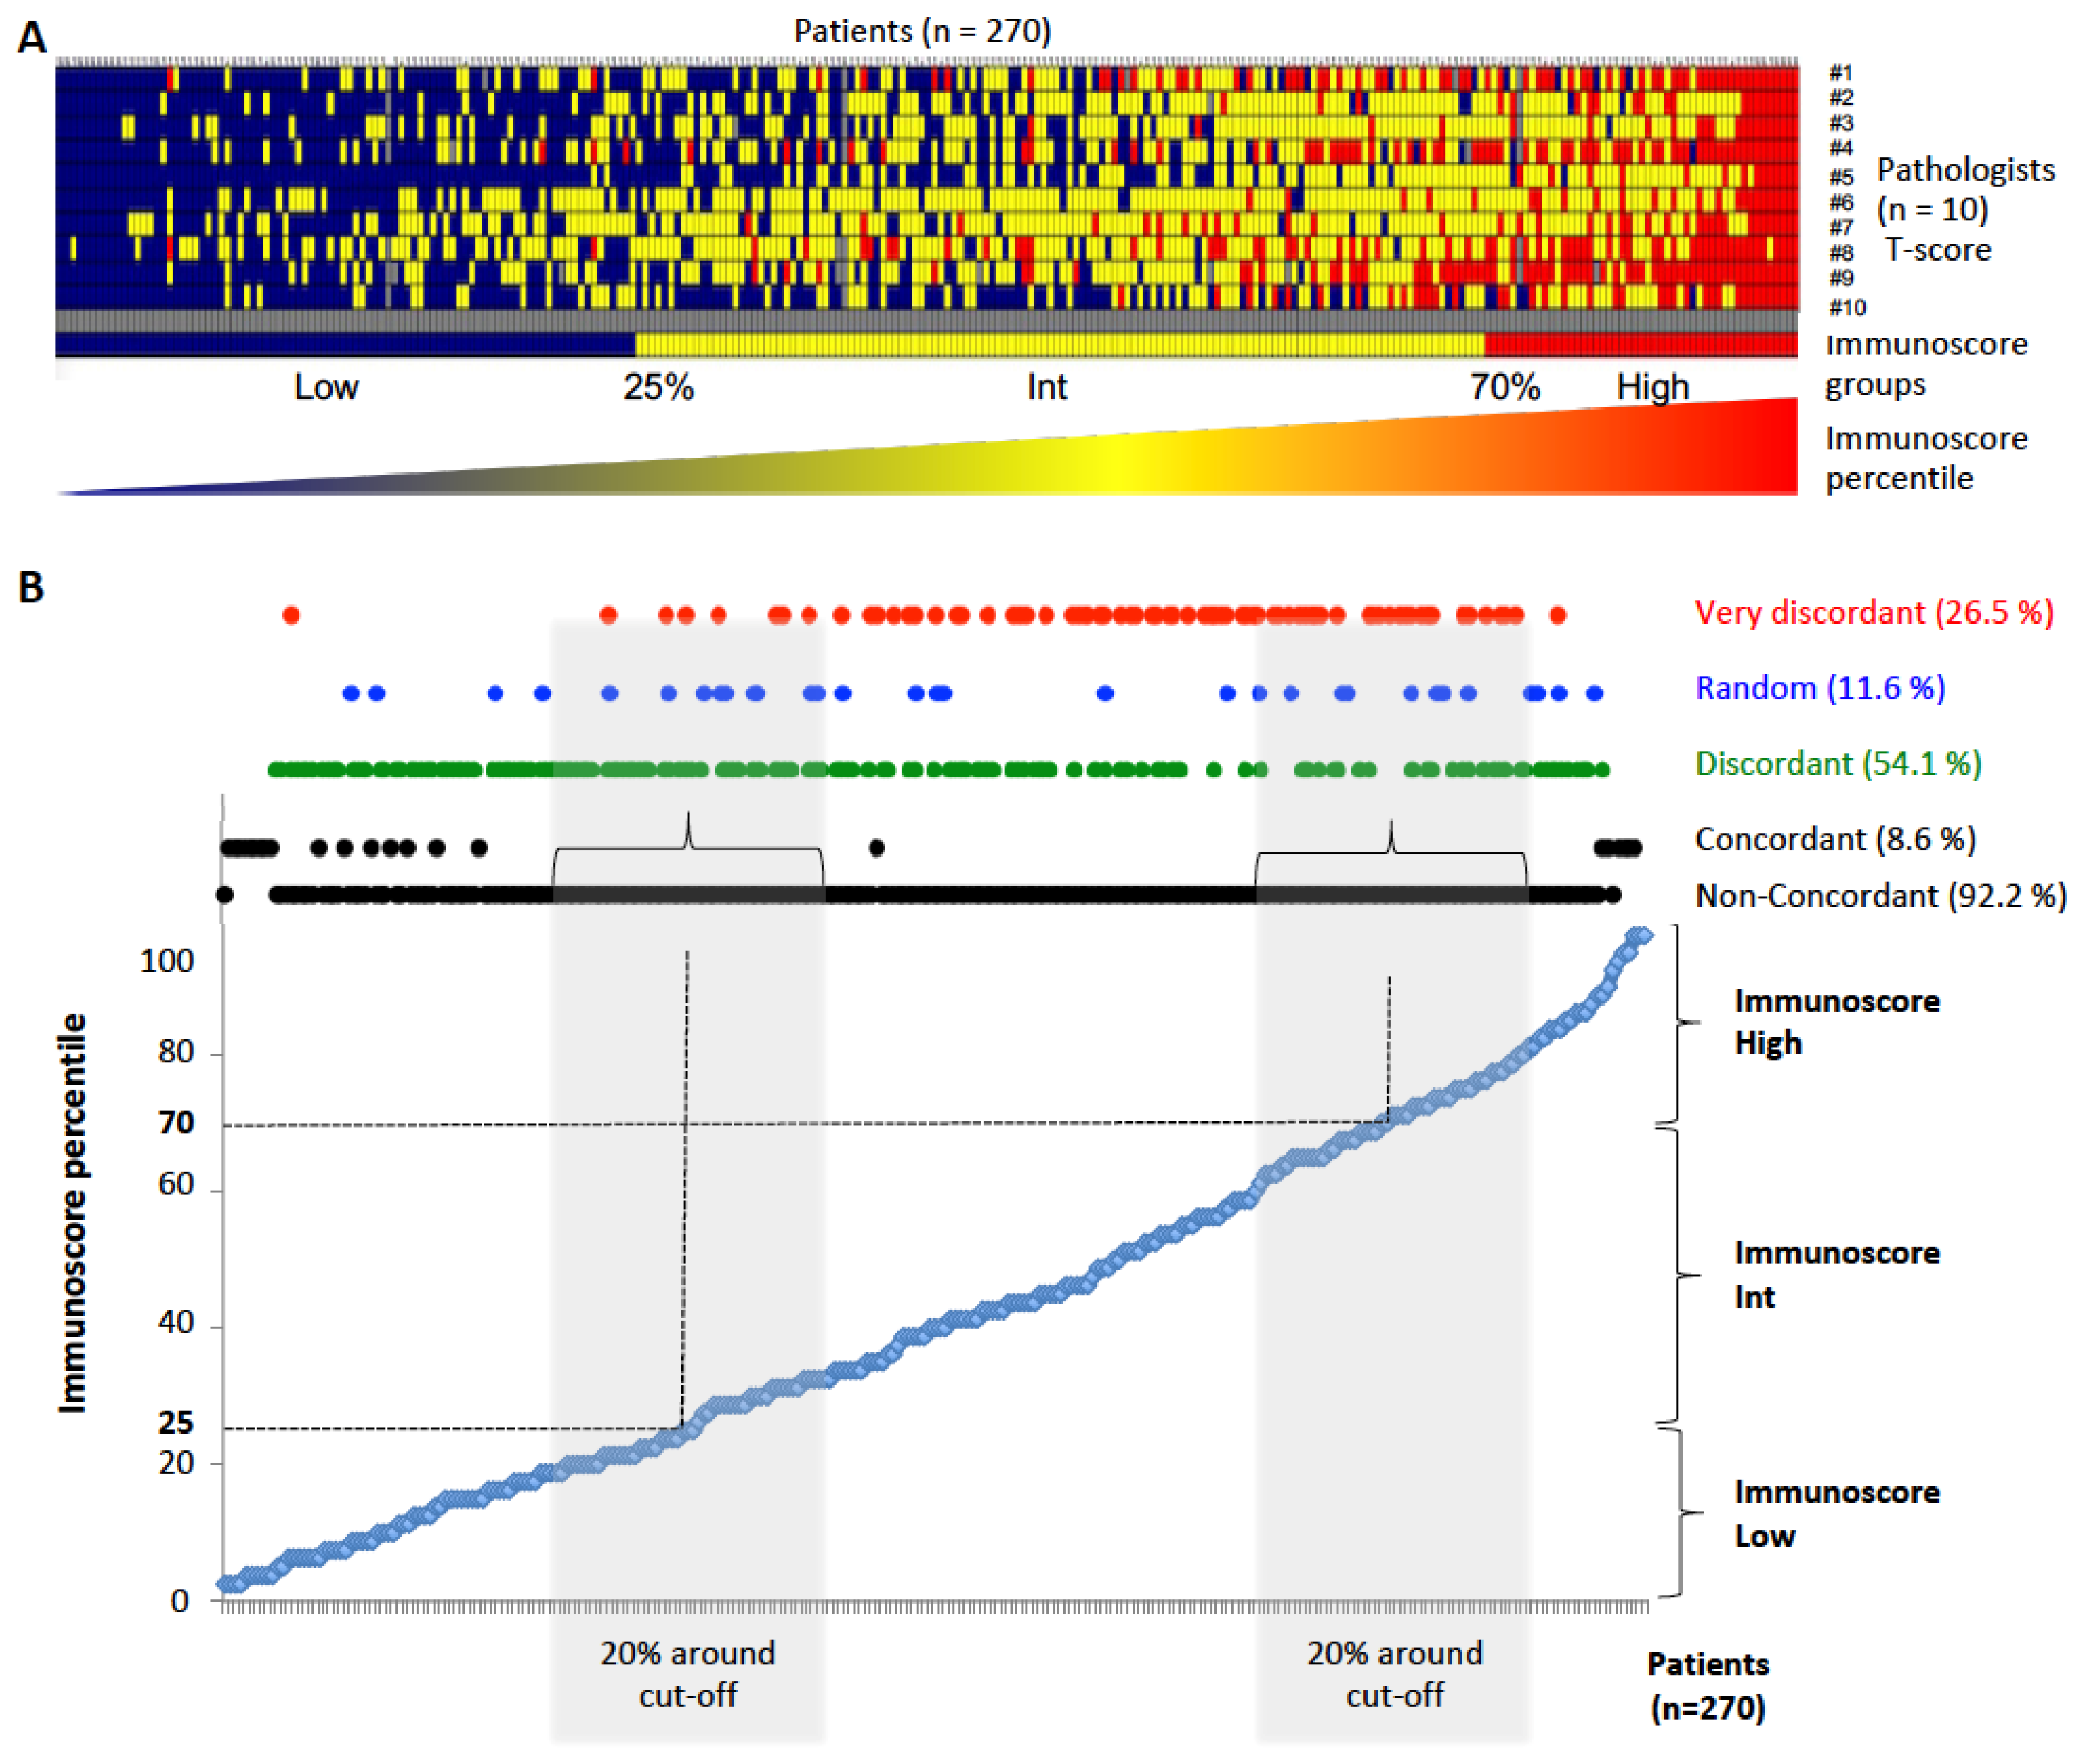Click the red High immunoscore group bar

coord(1640,346)
